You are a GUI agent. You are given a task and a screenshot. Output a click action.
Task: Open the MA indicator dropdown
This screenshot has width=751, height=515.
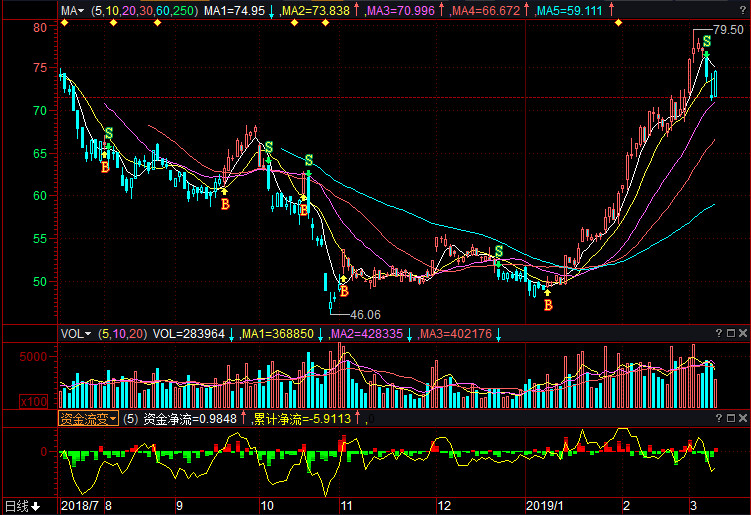point(72,10)
